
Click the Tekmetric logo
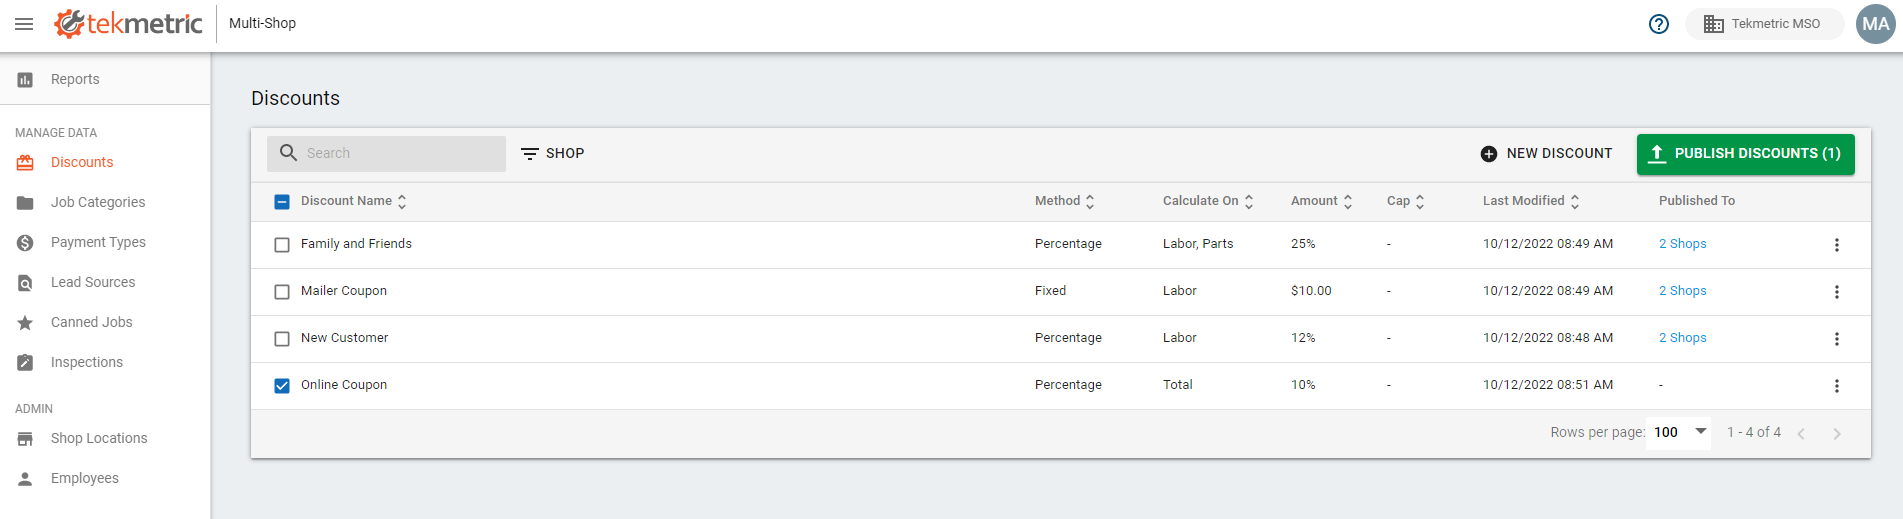click(x=128, y=23)
